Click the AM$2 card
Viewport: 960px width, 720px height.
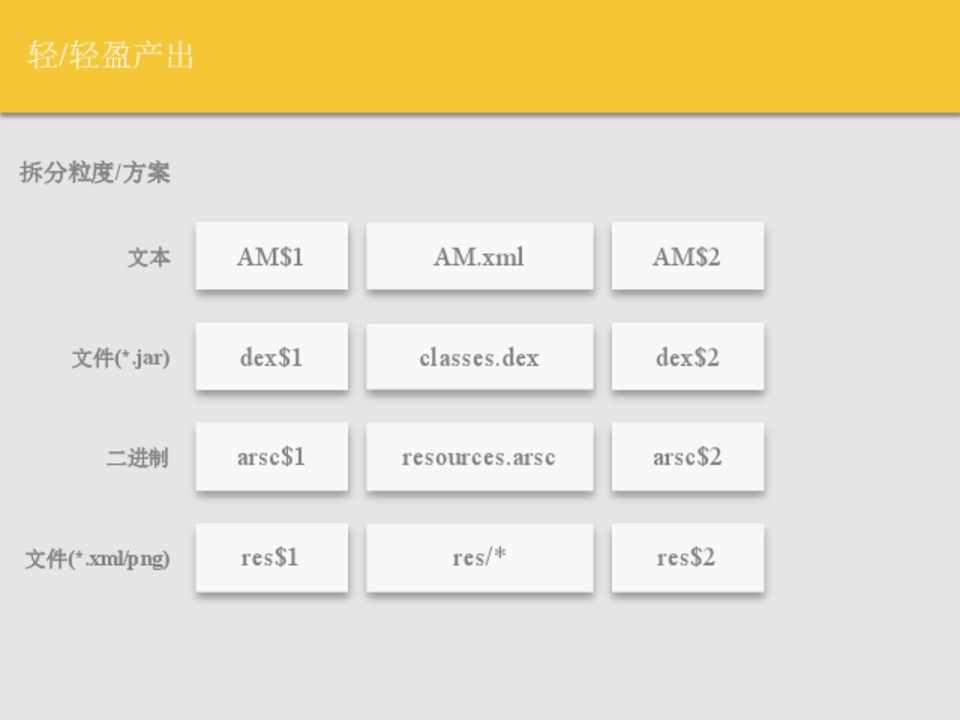click(687, 257)
